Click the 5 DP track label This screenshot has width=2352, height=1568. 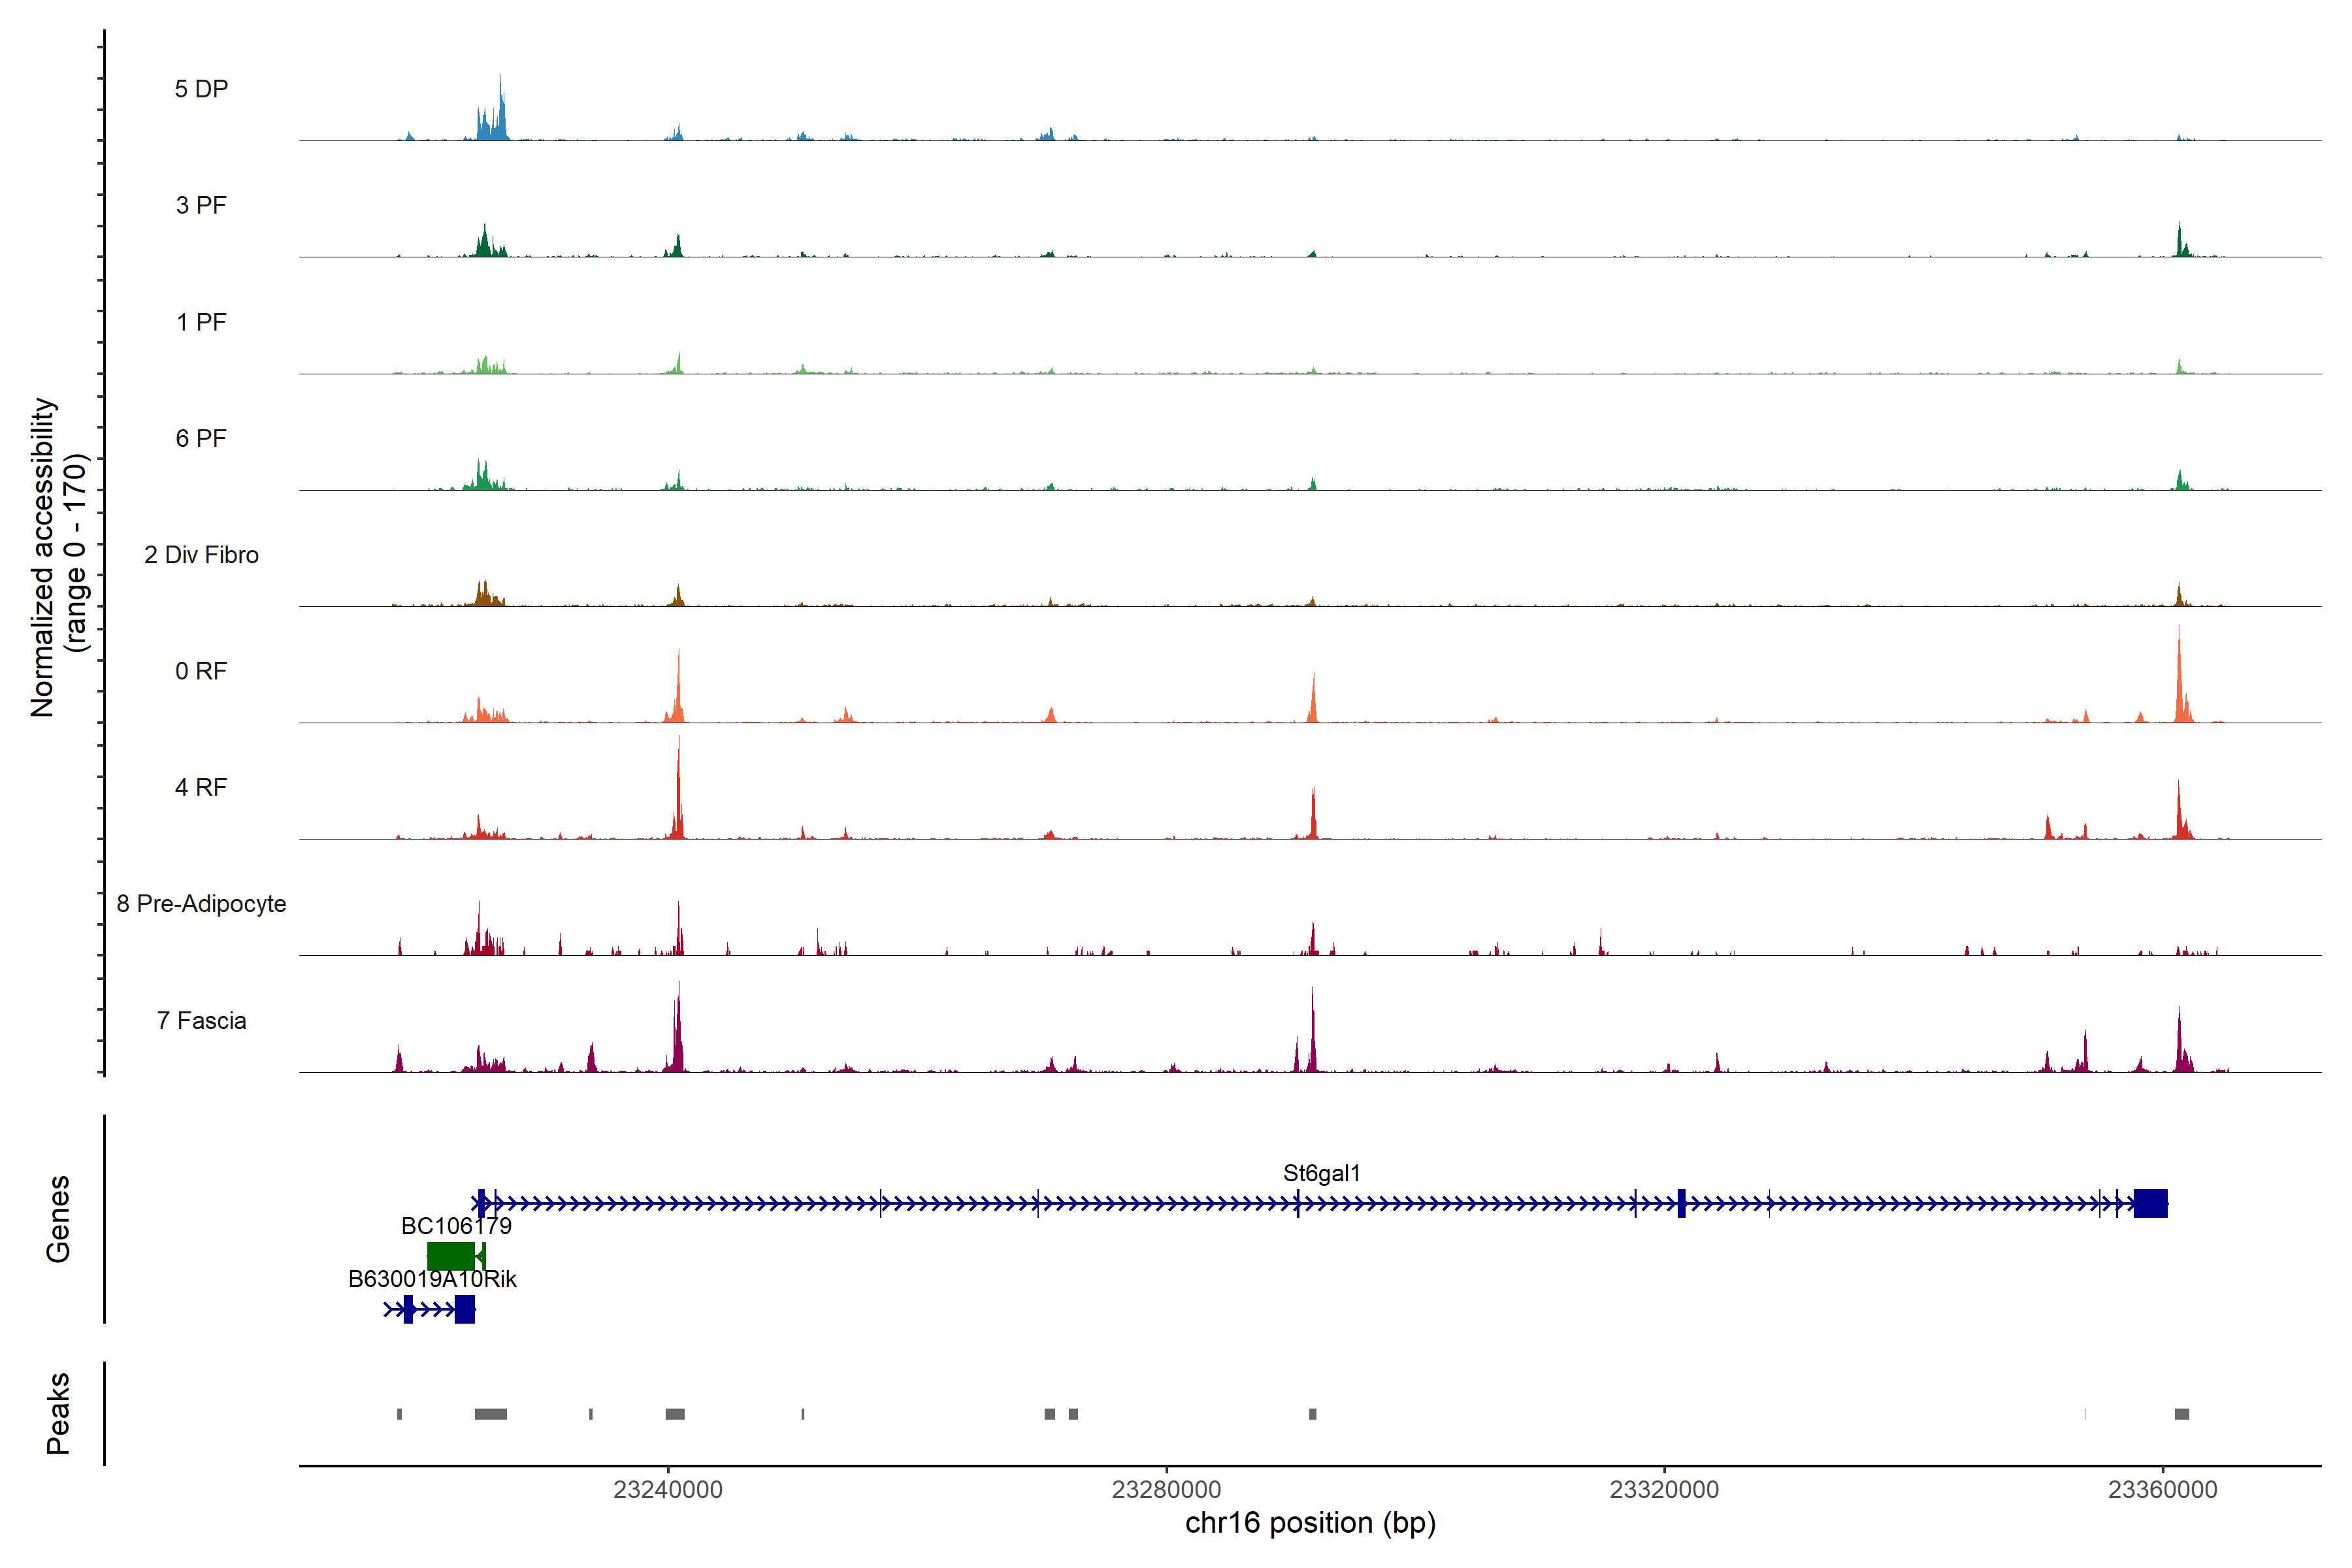click(201, 89)
